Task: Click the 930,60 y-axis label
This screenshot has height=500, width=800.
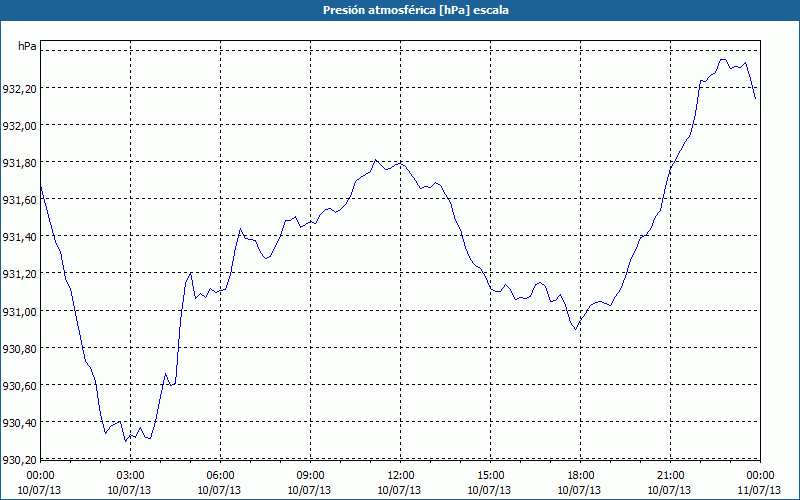Action: pos(19,386)
